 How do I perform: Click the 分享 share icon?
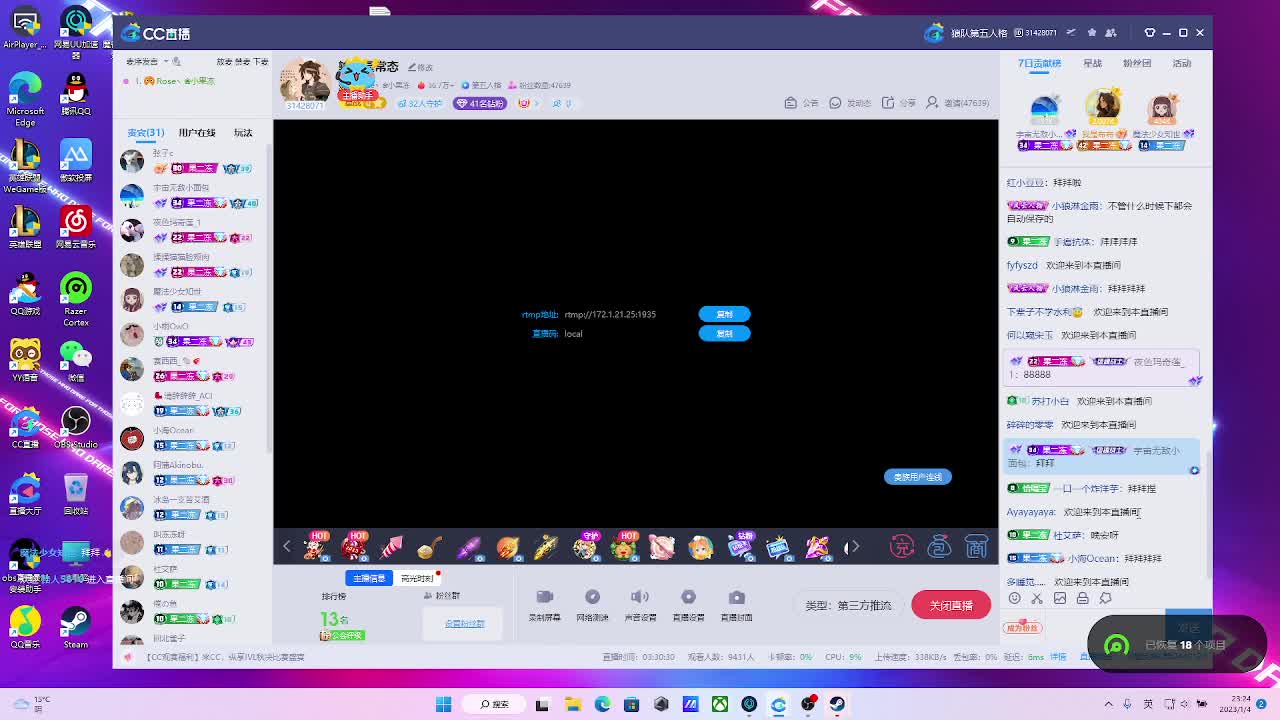(899, 103)
